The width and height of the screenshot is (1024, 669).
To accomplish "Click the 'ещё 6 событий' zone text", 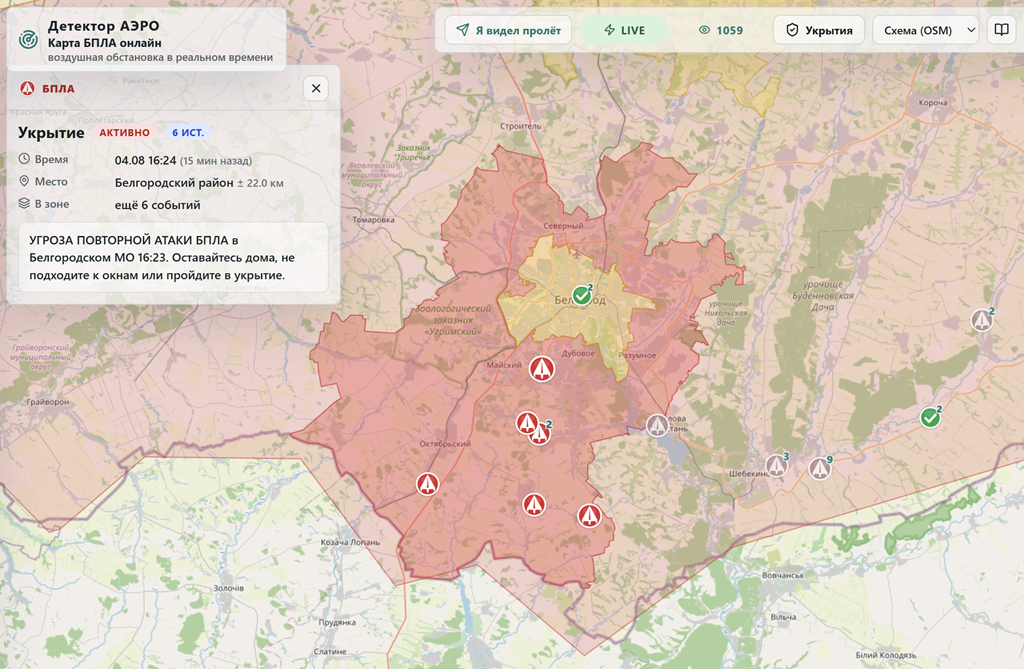I will (157, 205).
